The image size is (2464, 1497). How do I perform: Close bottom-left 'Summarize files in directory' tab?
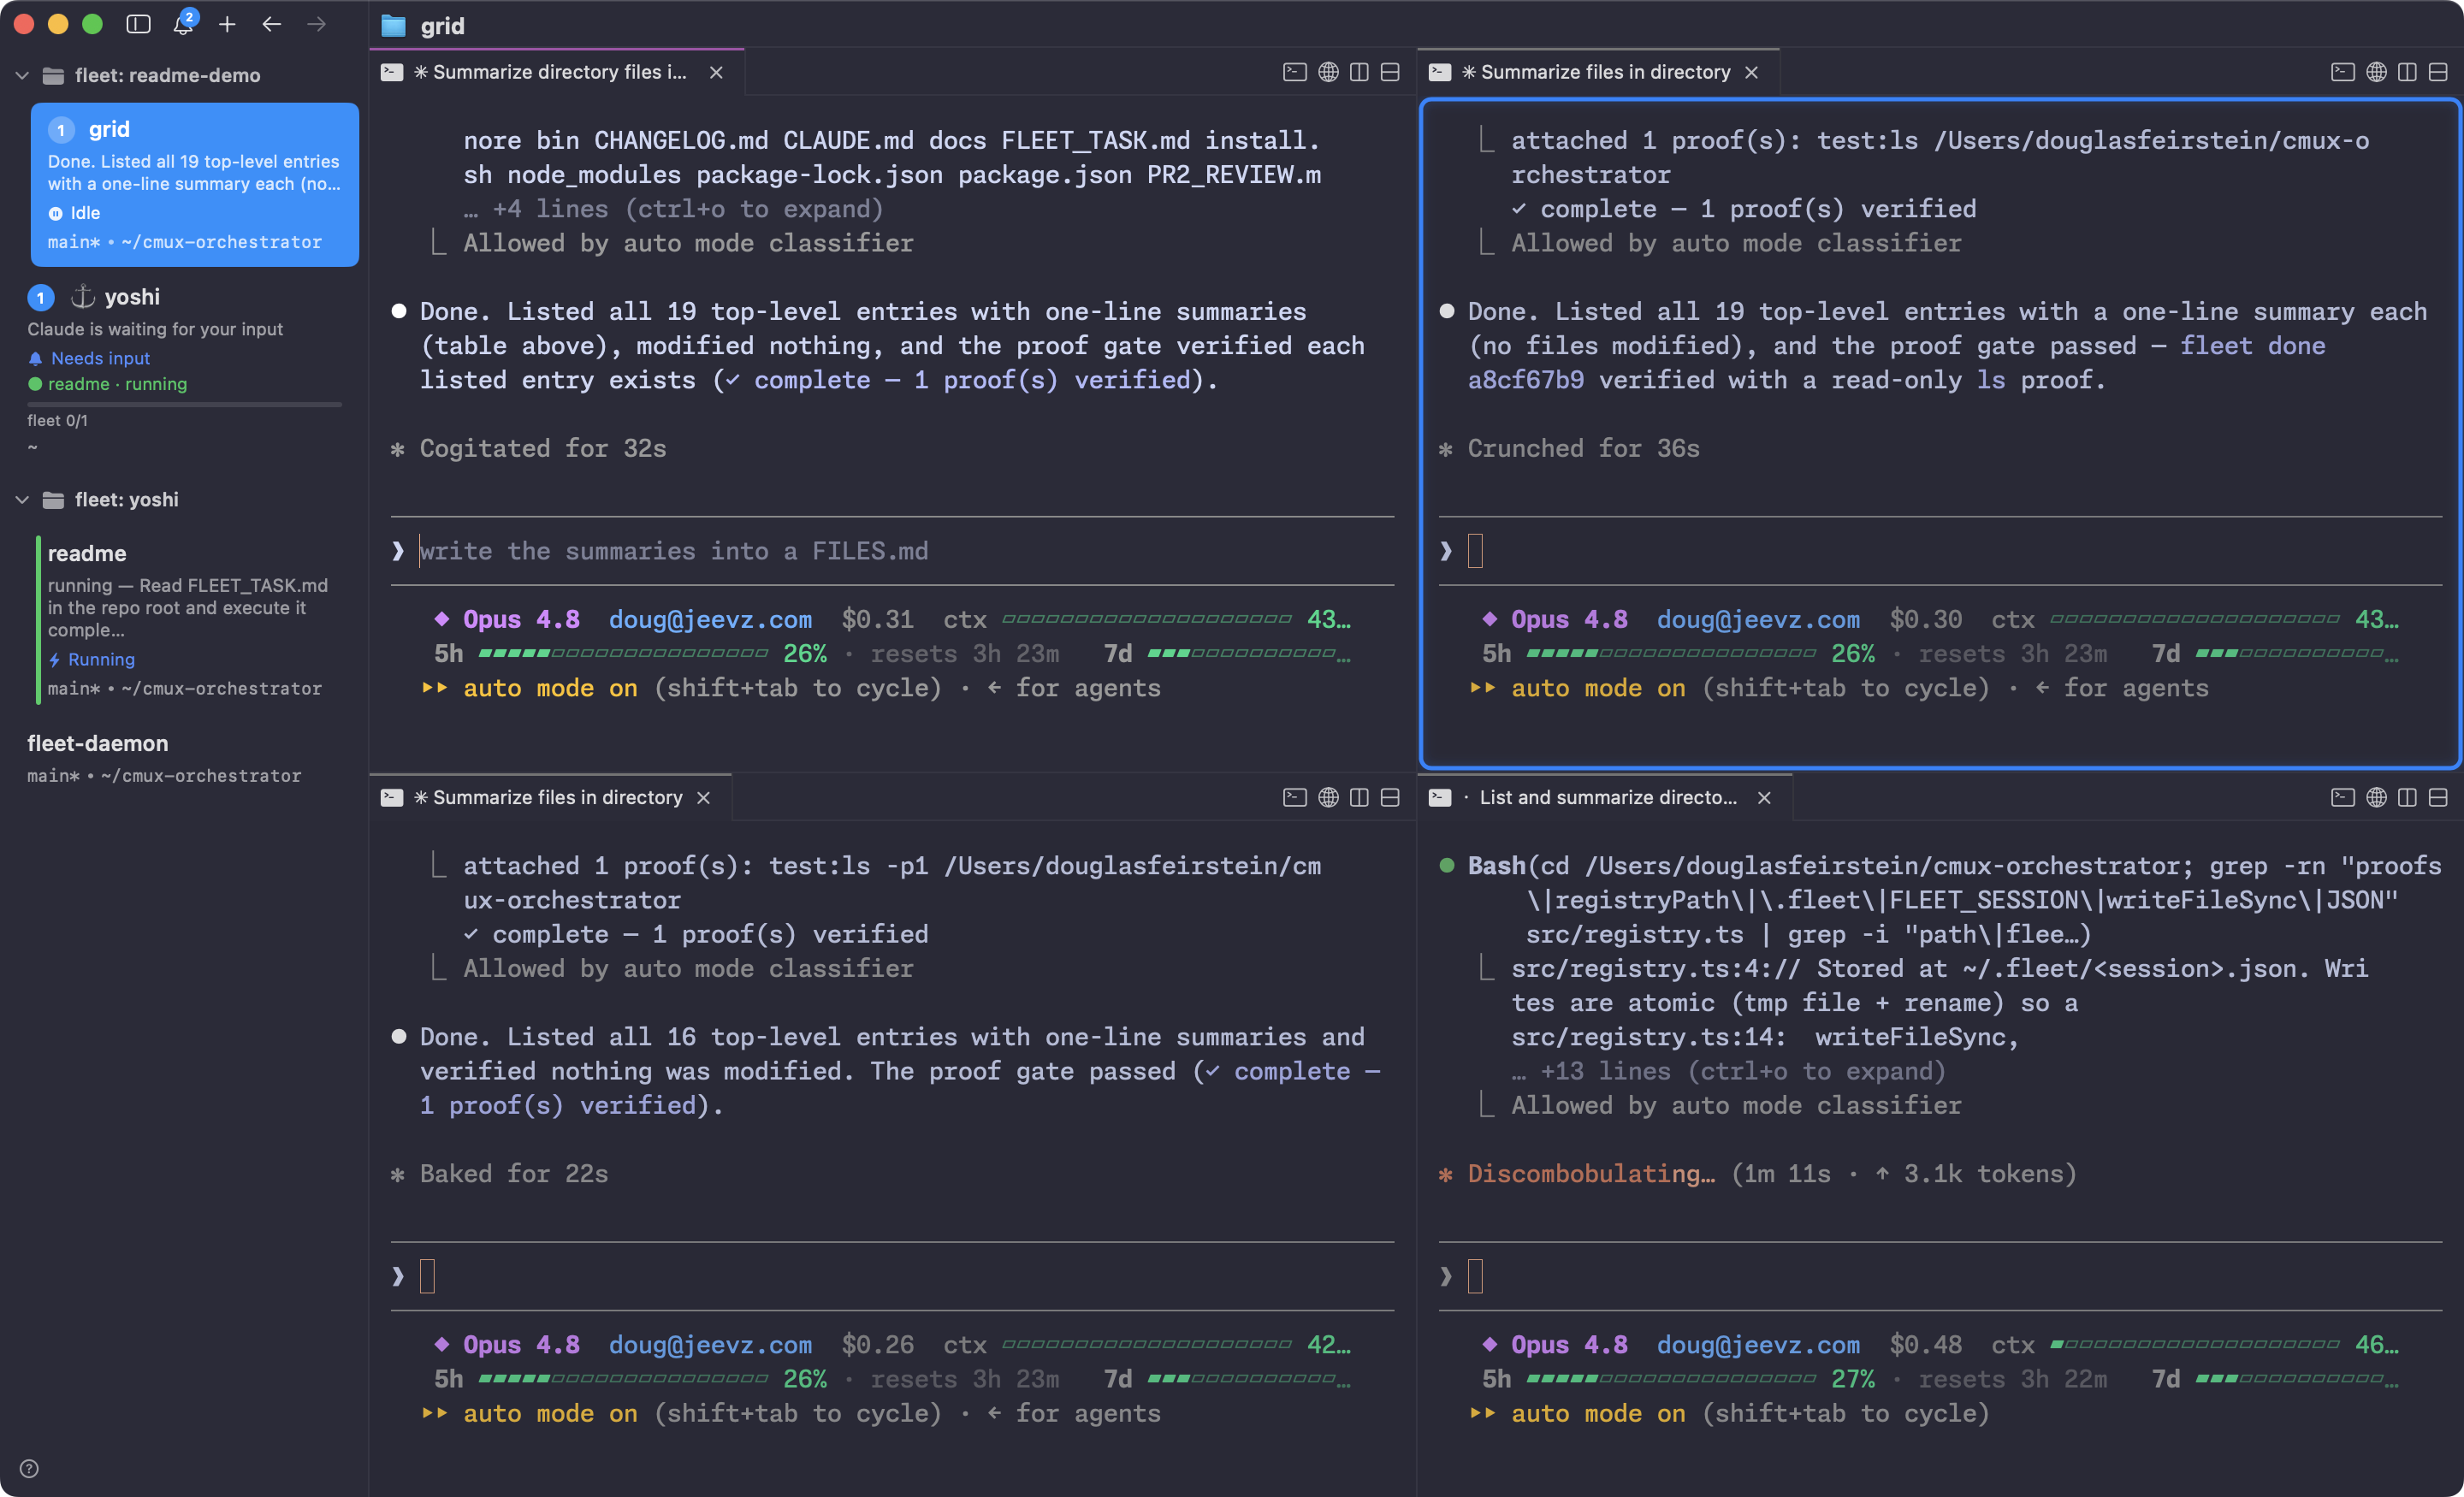coord(703,797)
